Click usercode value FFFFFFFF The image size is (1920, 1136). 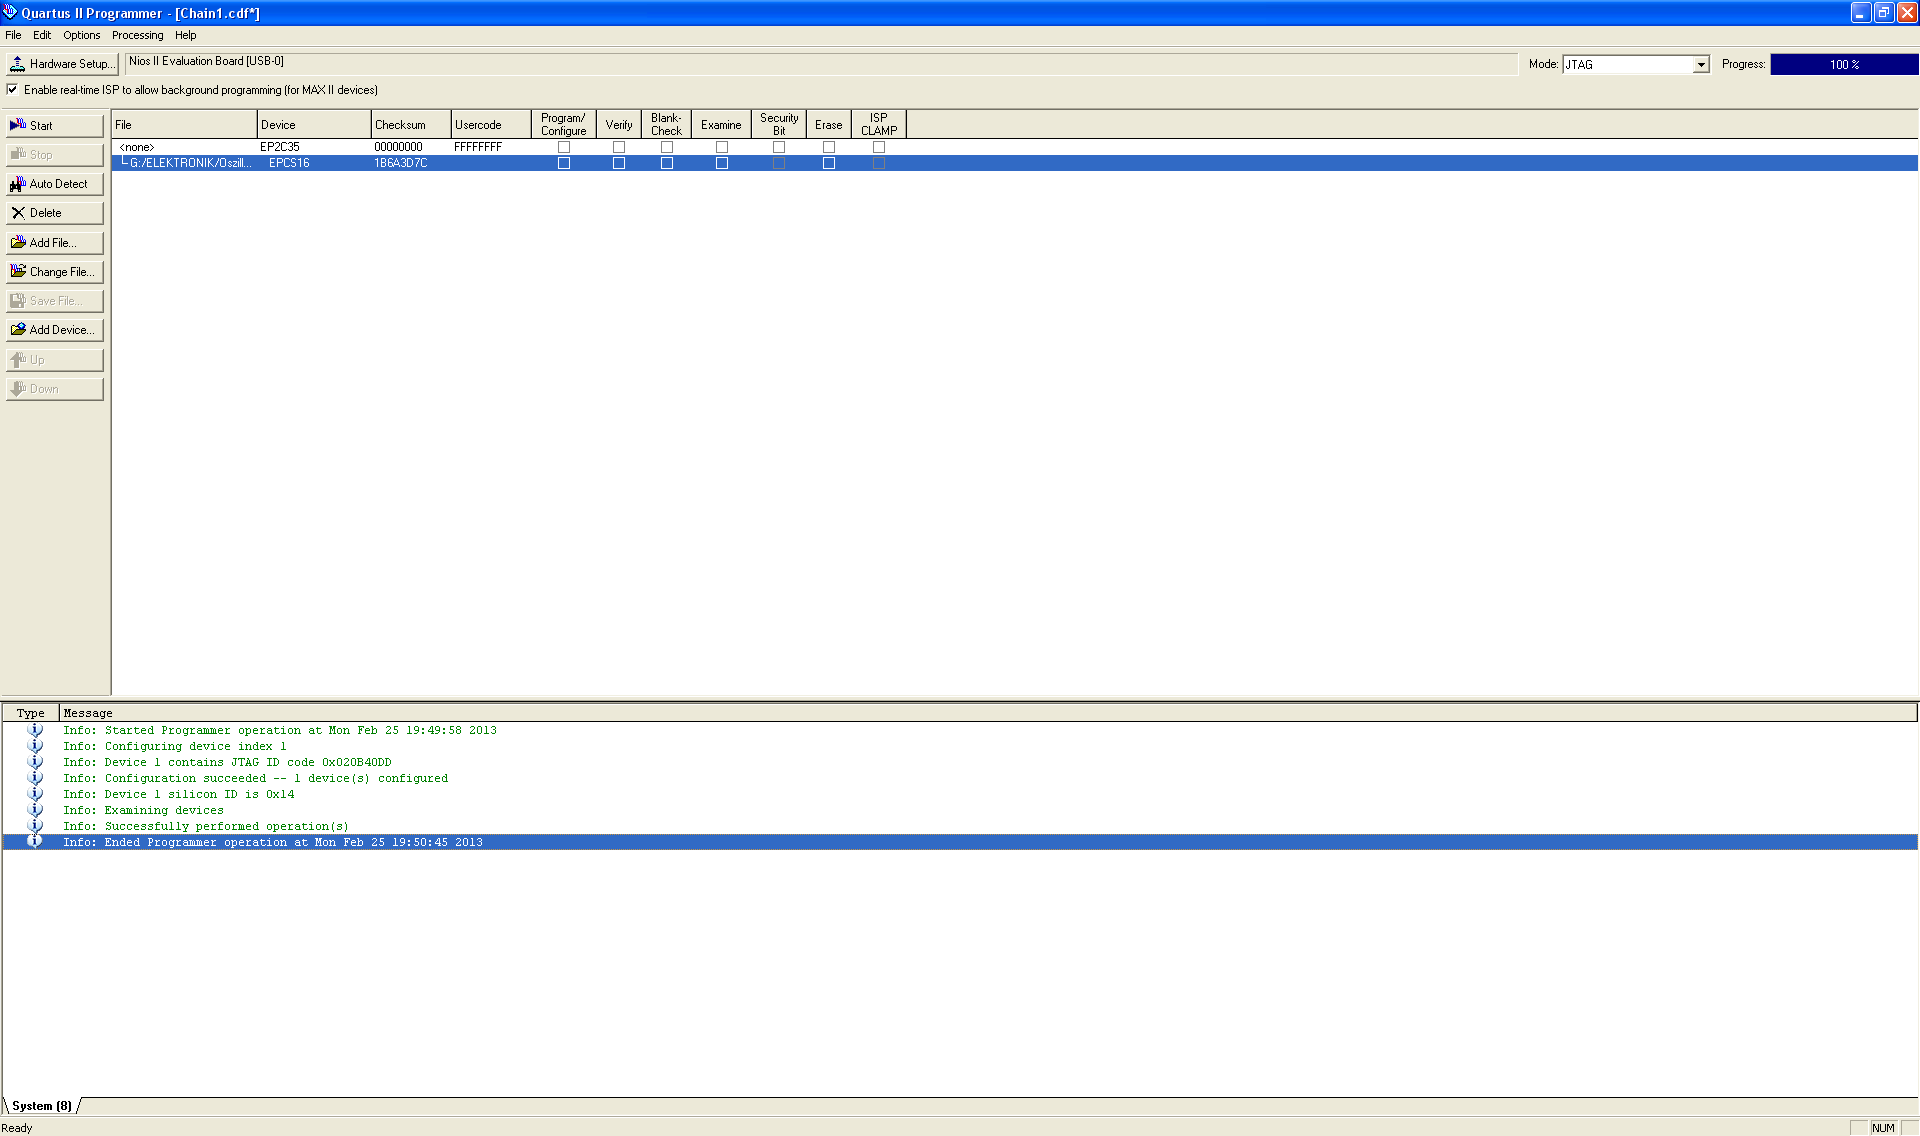[x=478, y=147]
